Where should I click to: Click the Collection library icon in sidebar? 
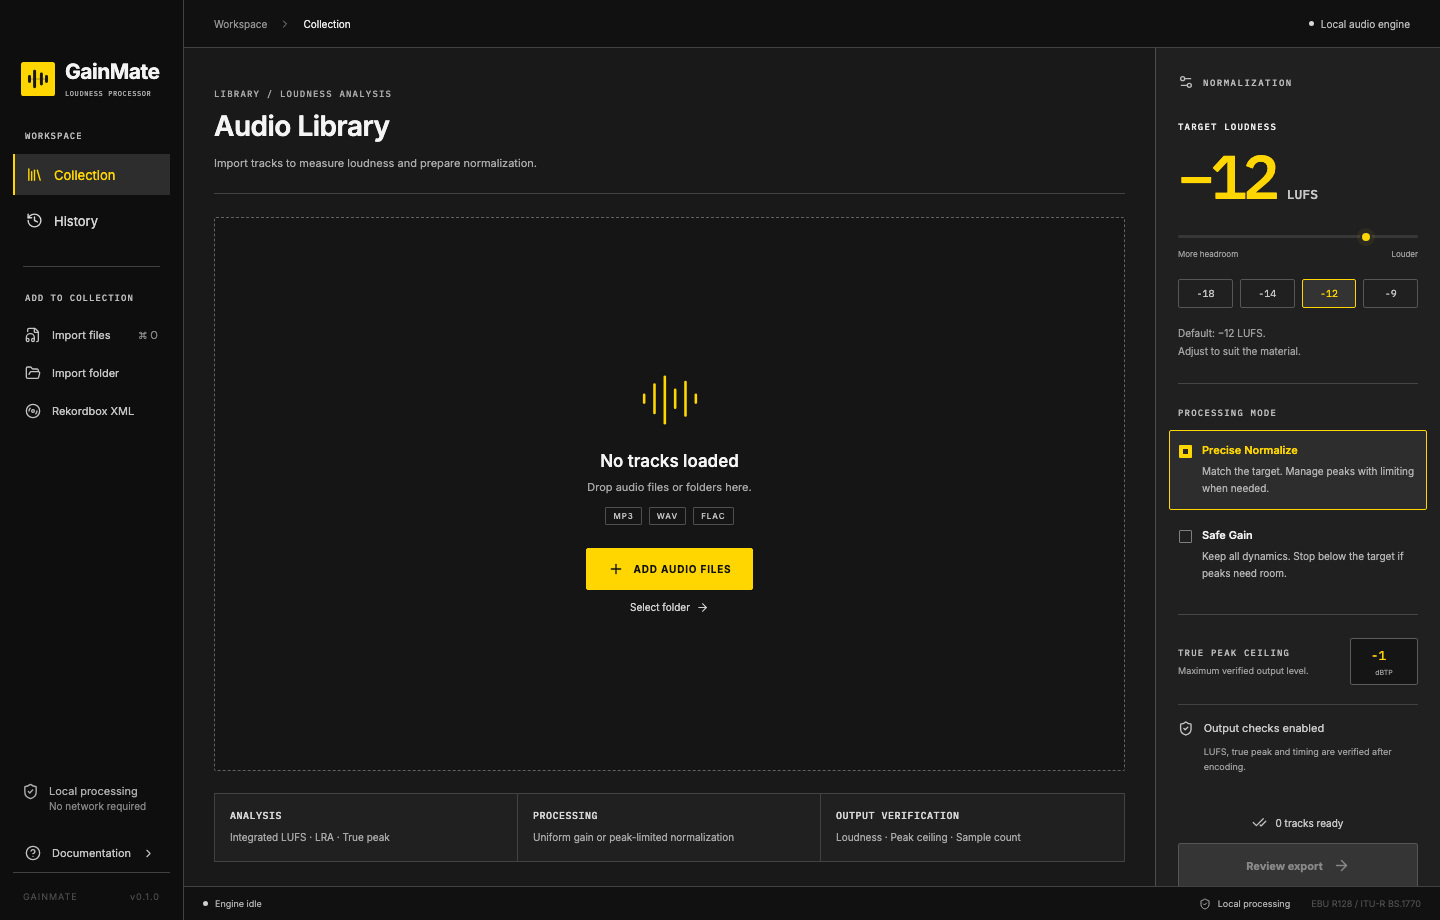[x=34, y=175]
